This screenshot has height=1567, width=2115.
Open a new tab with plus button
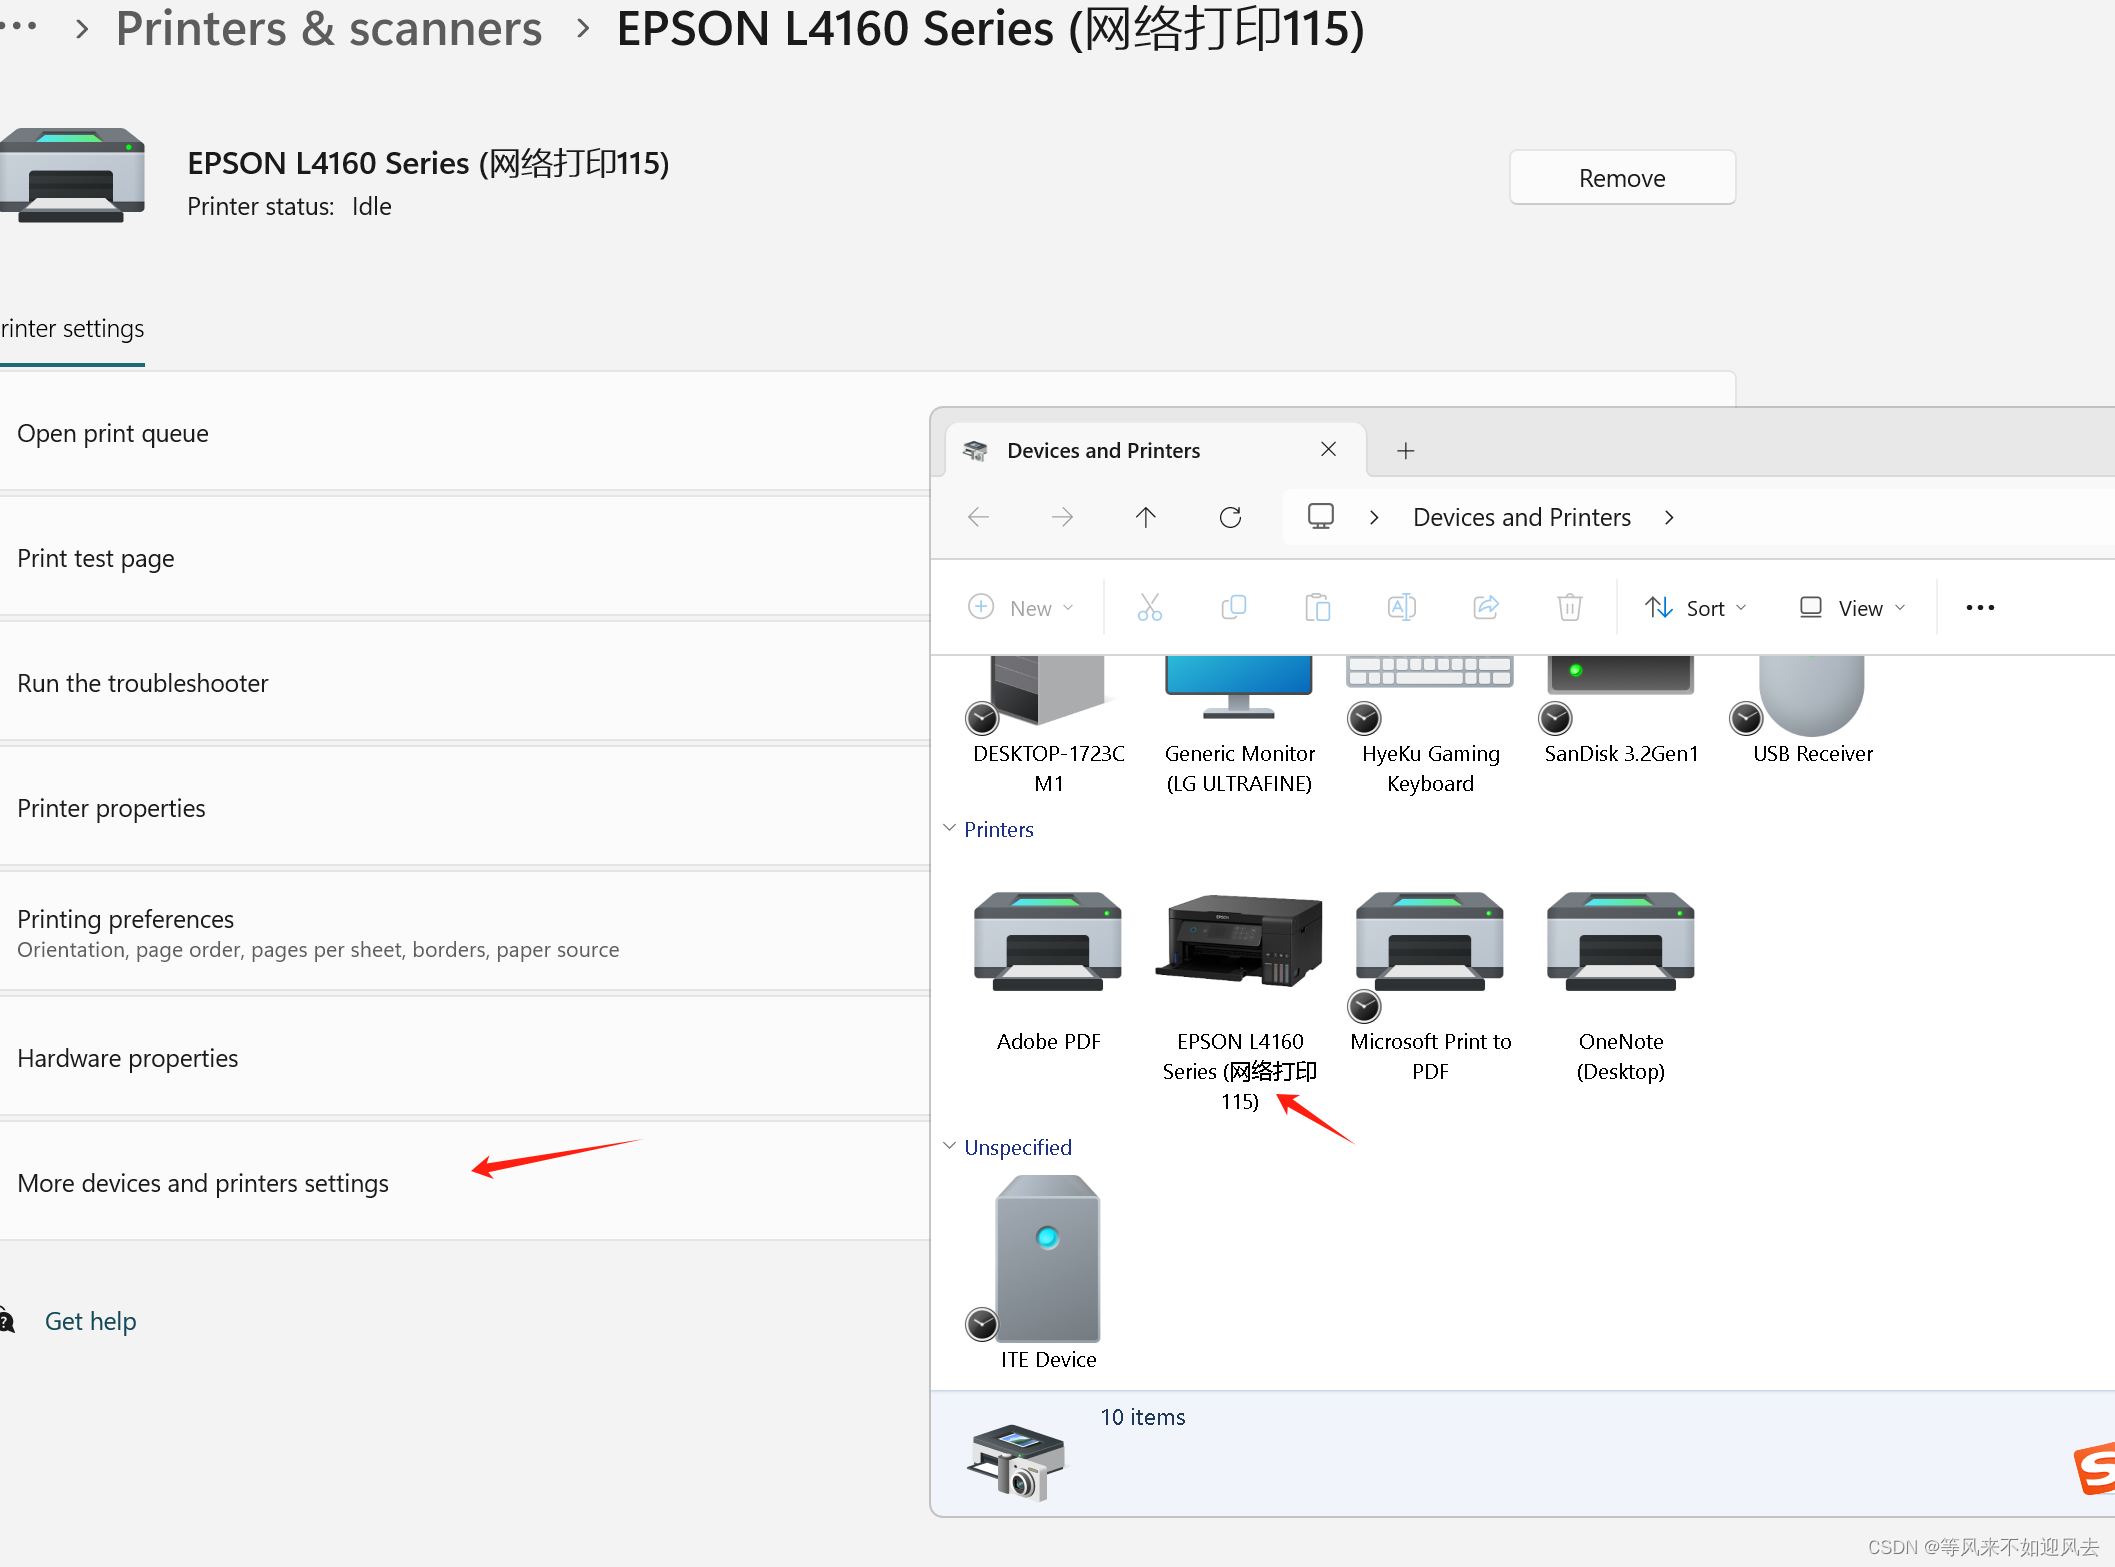click(1405, 451)
